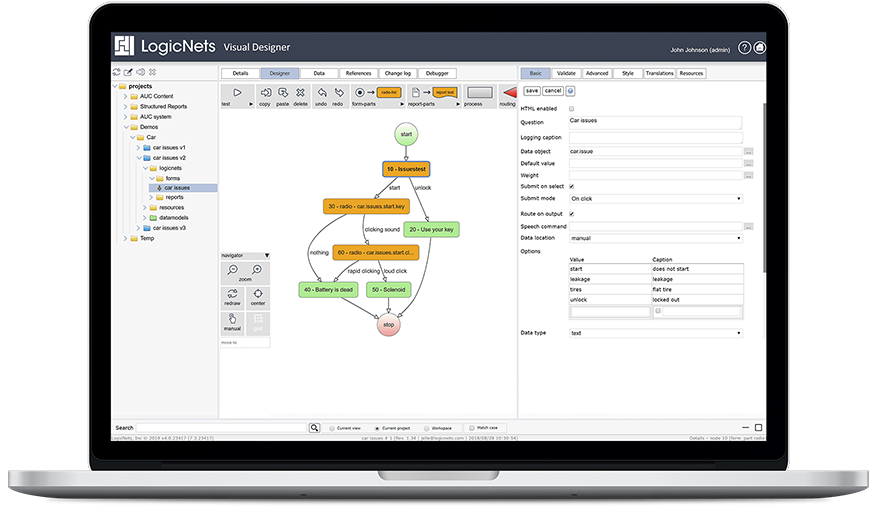The image size is (876, 515).
Task: Toggle the Route on output checkbox
Action: (572, 213)
